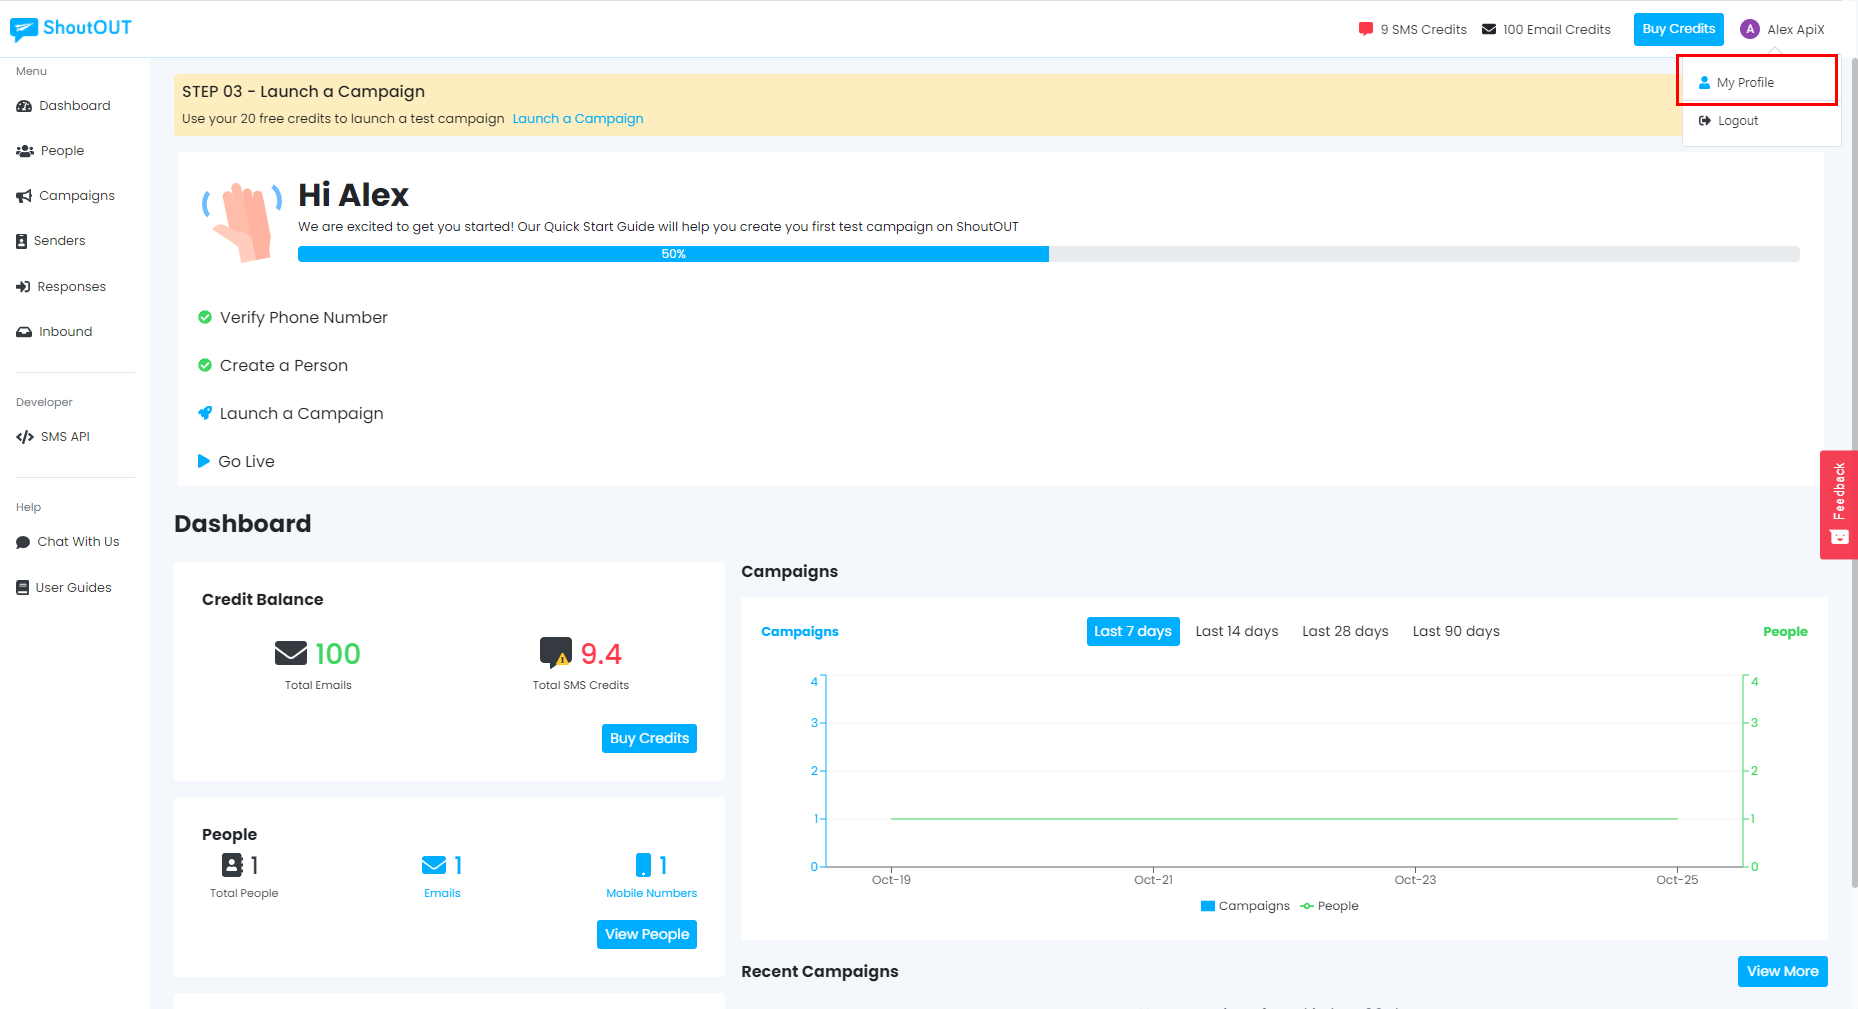
Task: Click the red SMS credits icon in header
Action: click(x=1366, y=29)
